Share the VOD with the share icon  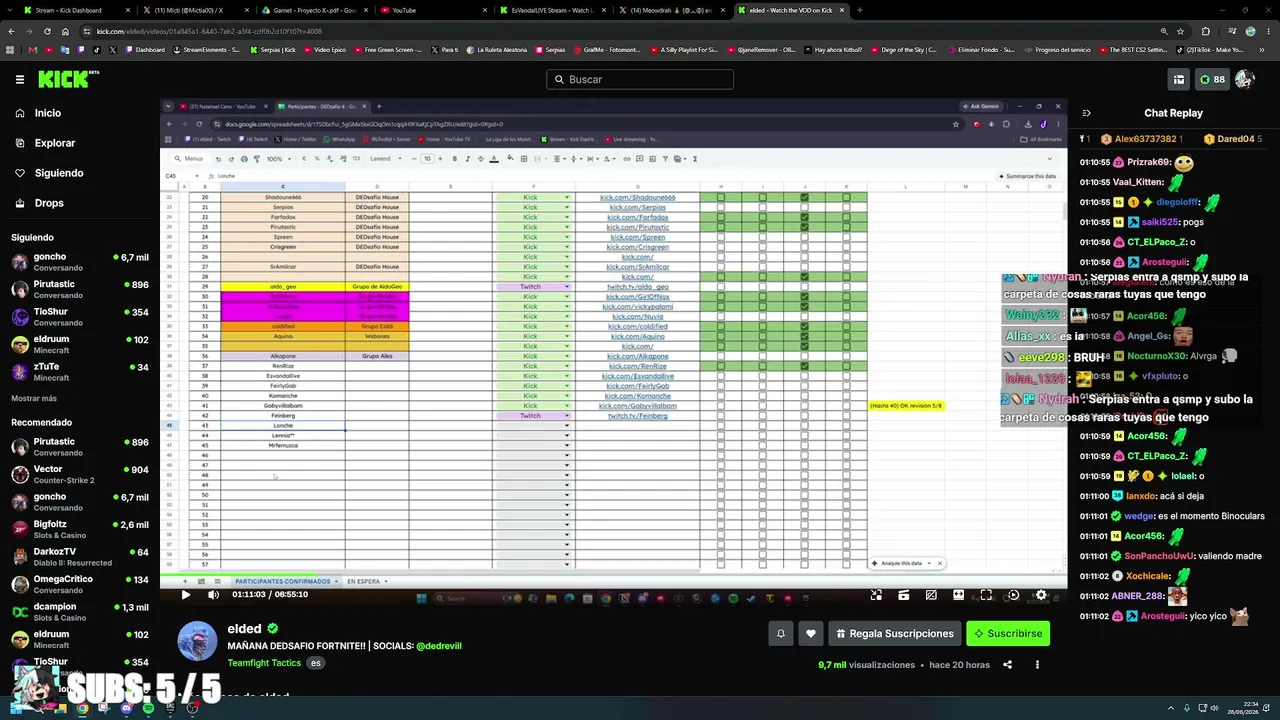pos(1007,665)
